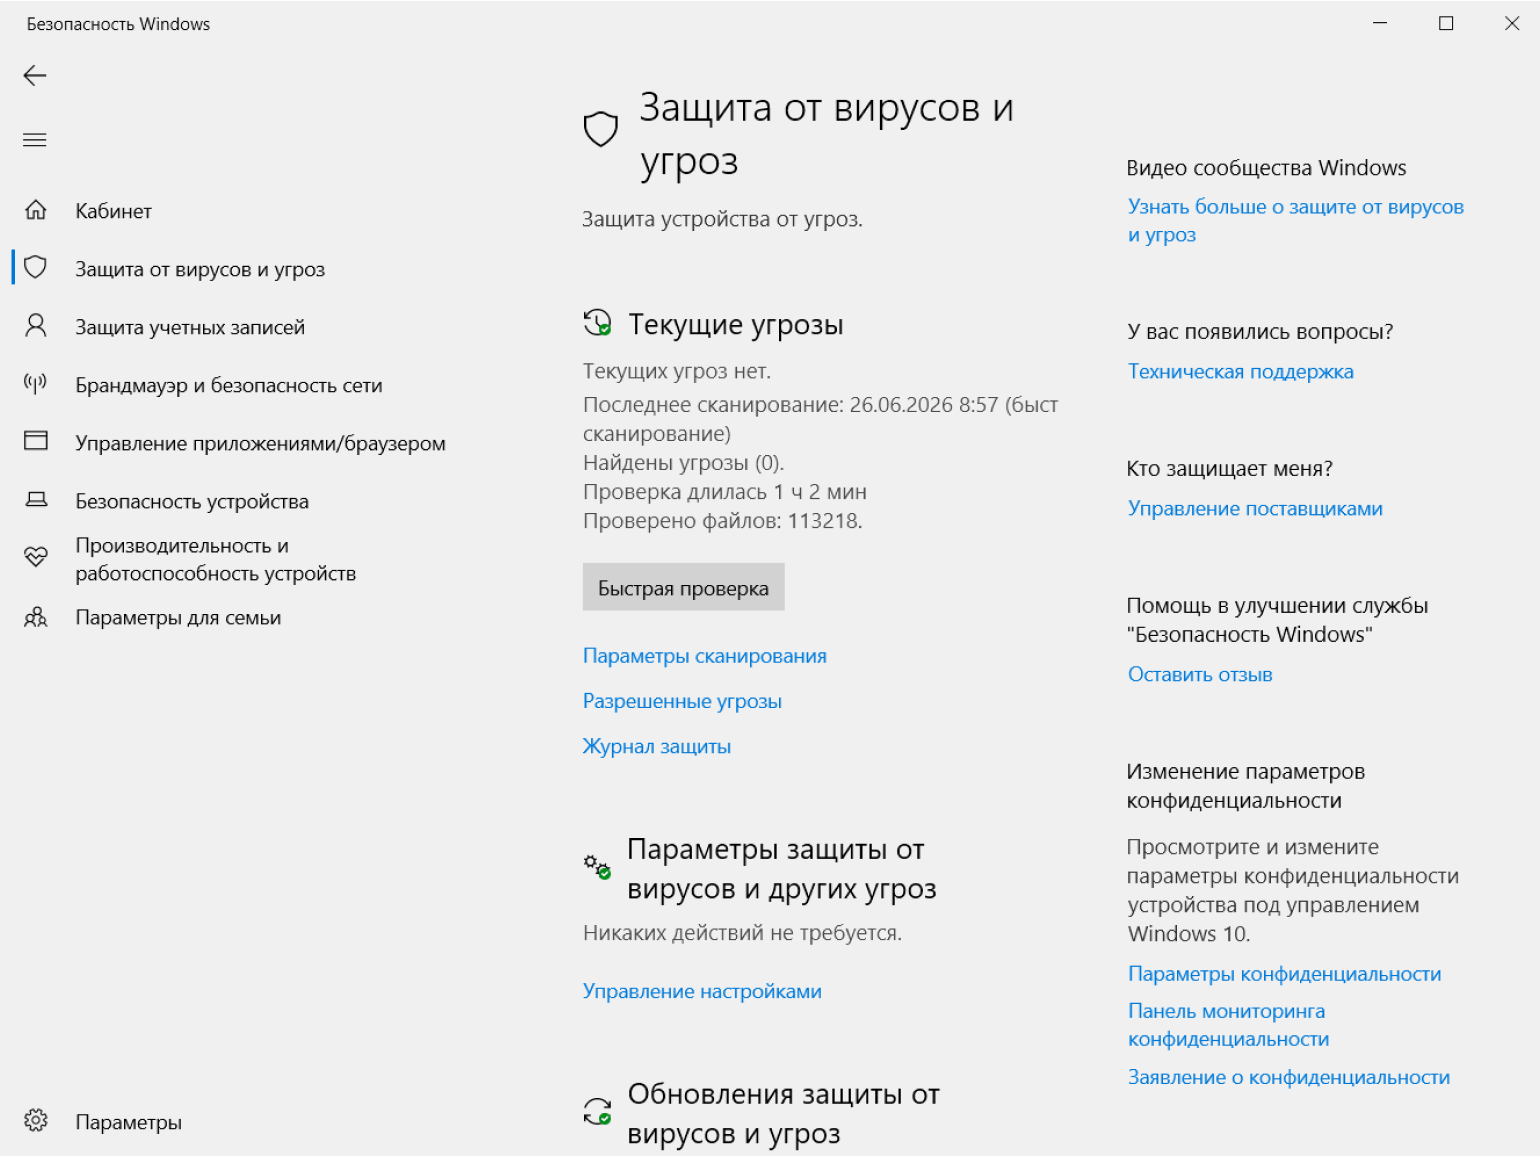Minimize the Безопасность Windows window
This screenshot has width=1540, height=1156.
click(1380, 23)
